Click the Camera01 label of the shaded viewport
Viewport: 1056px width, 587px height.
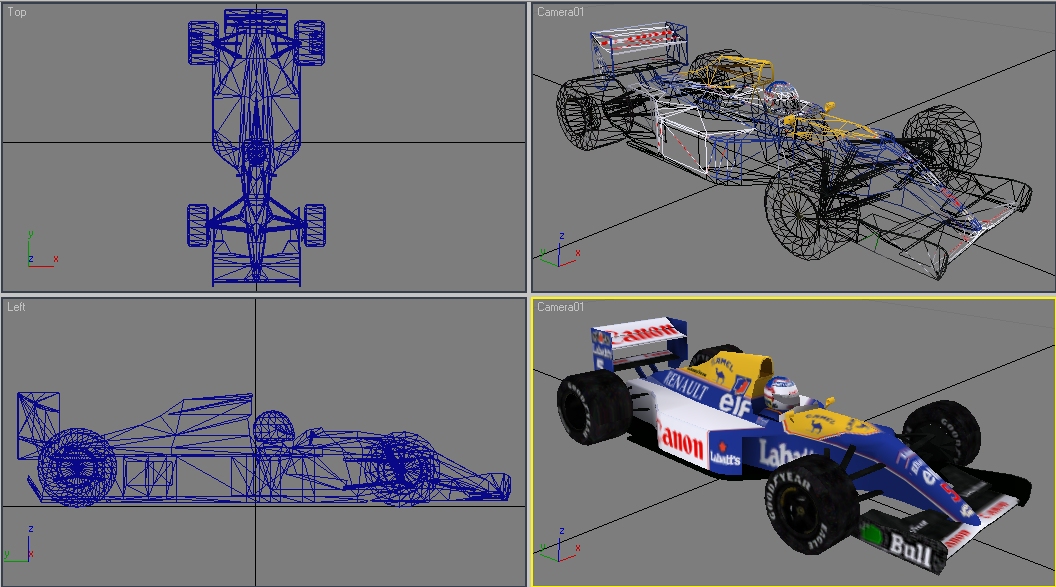pos(560,307)
